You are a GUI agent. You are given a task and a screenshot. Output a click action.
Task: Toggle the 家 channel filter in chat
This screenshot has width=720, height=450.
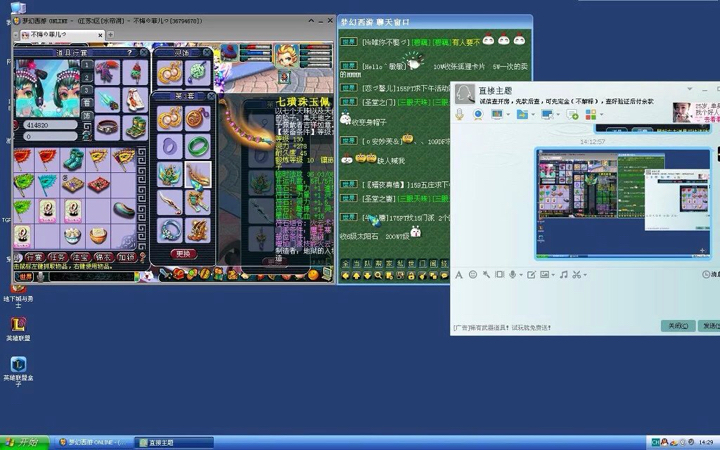pyautogui.click(x=389, y=264)
